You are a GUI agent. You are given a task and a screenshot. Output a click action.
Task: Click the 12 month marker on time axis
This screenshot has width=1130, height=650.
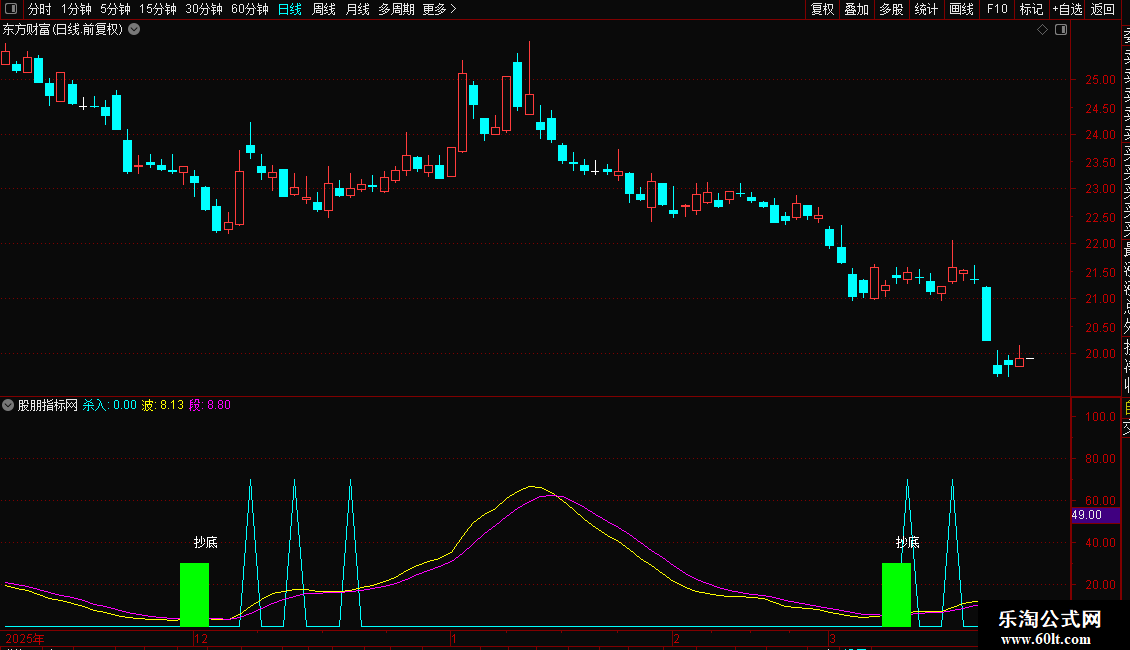pyautogui.click(x=201, y=638)
